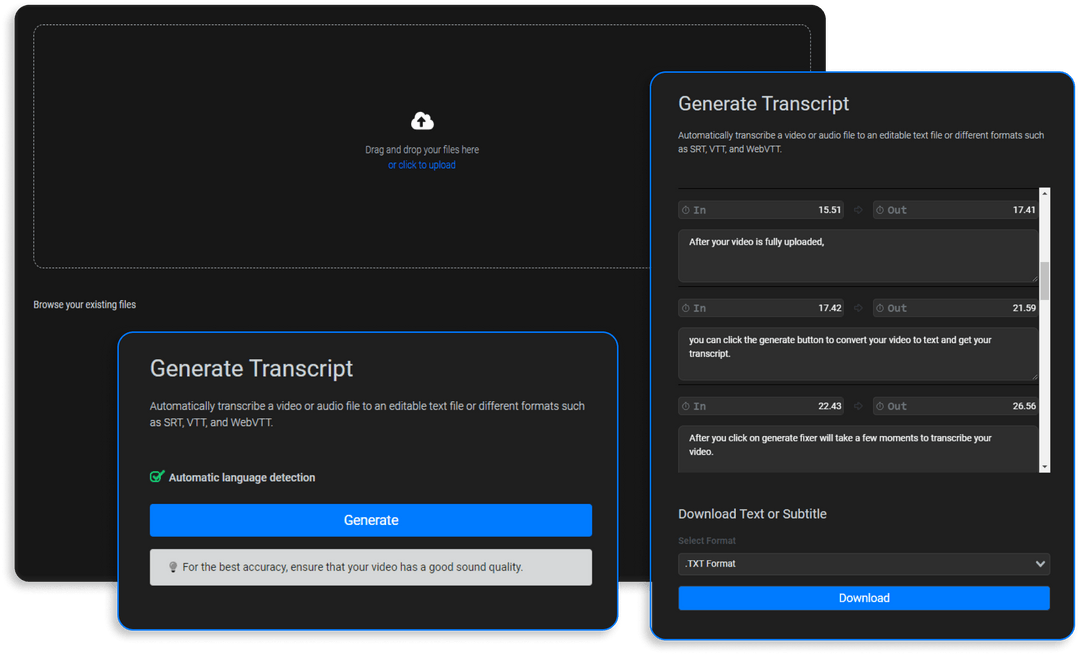Click the clock icon beside In 15.51
This screenshot has height=655, width=1080.
coord(686,210)
